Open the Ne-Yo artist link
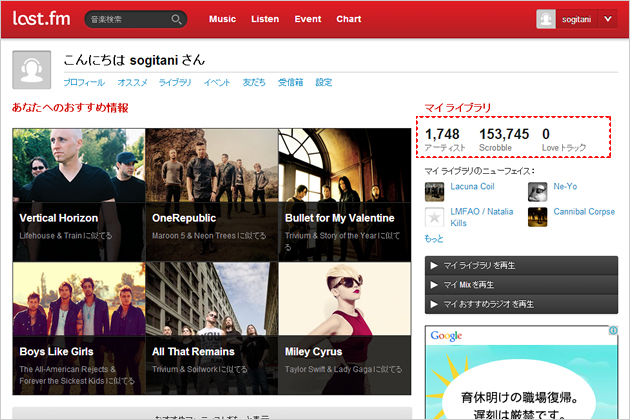Viewport: 630px width, 420px height. 565,186
